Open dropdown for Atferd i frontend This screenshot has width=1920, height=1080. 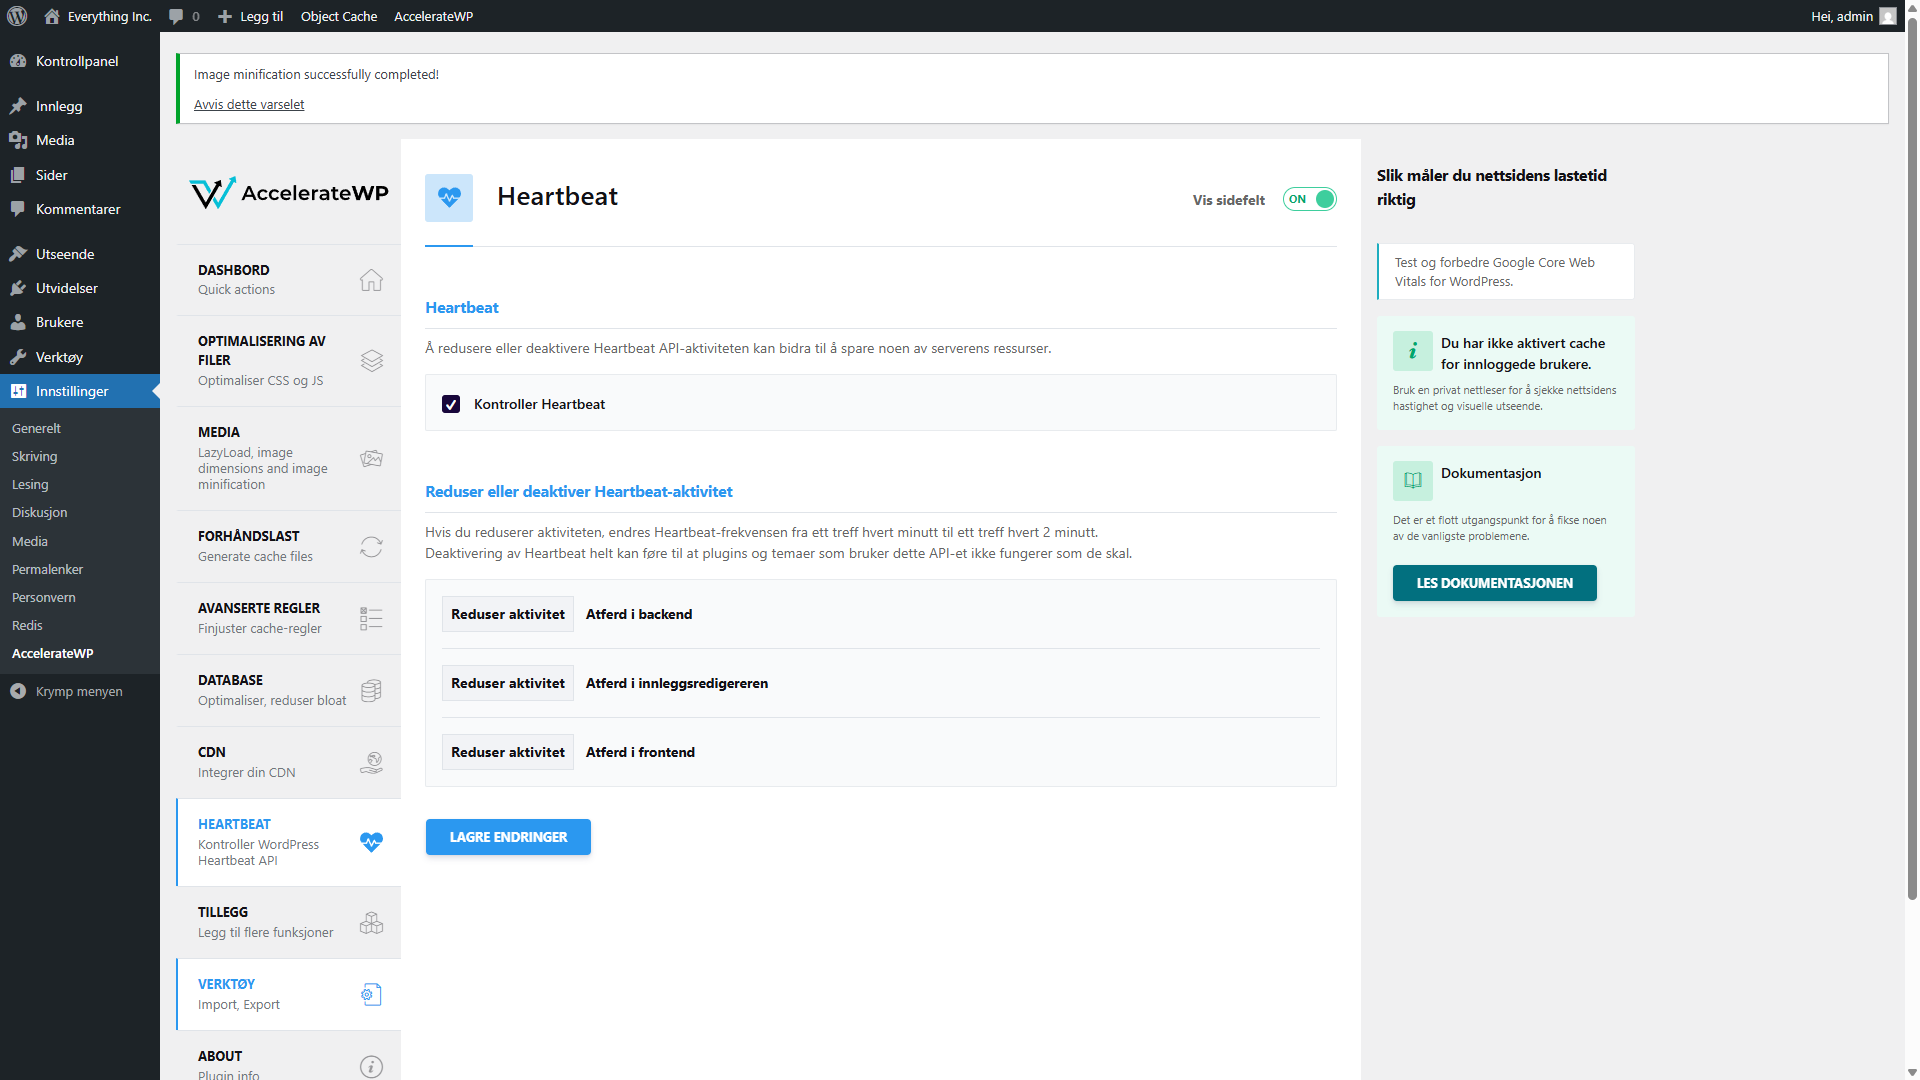tap(508, 752)
